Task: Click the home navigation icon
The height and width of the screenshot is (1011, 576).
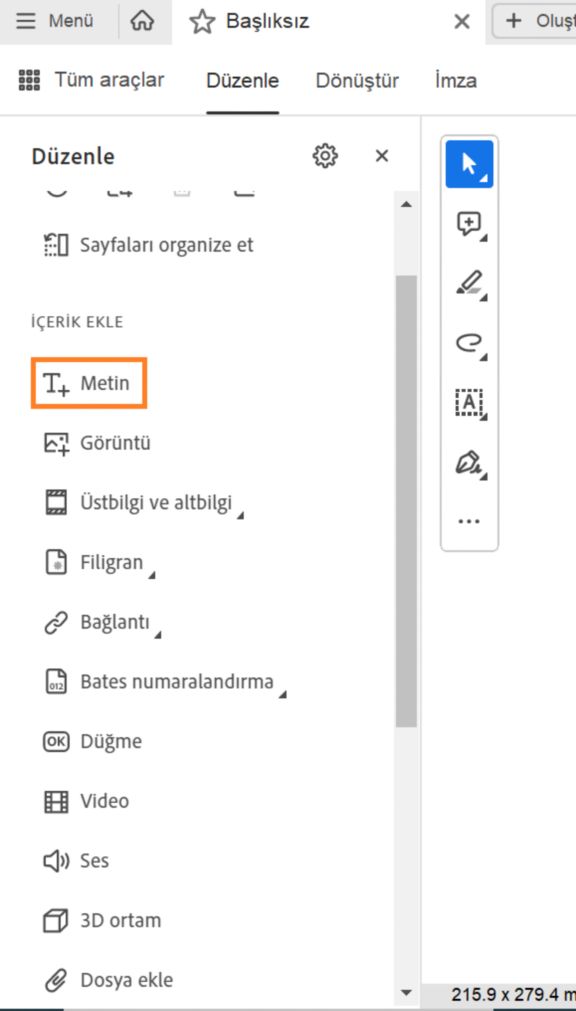Action: coord(142,20)
